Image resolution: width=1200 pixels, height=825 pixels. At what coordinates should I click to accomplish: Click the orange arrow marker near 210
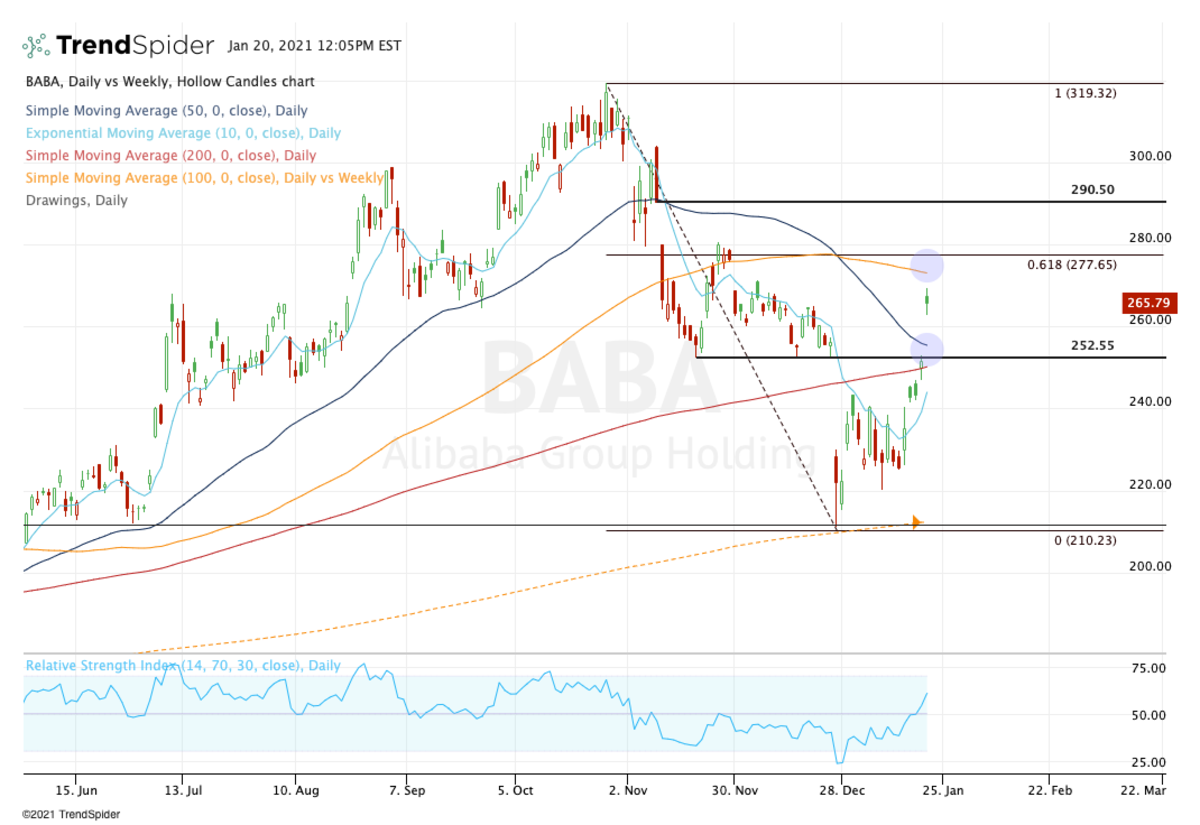pos(917,522)
